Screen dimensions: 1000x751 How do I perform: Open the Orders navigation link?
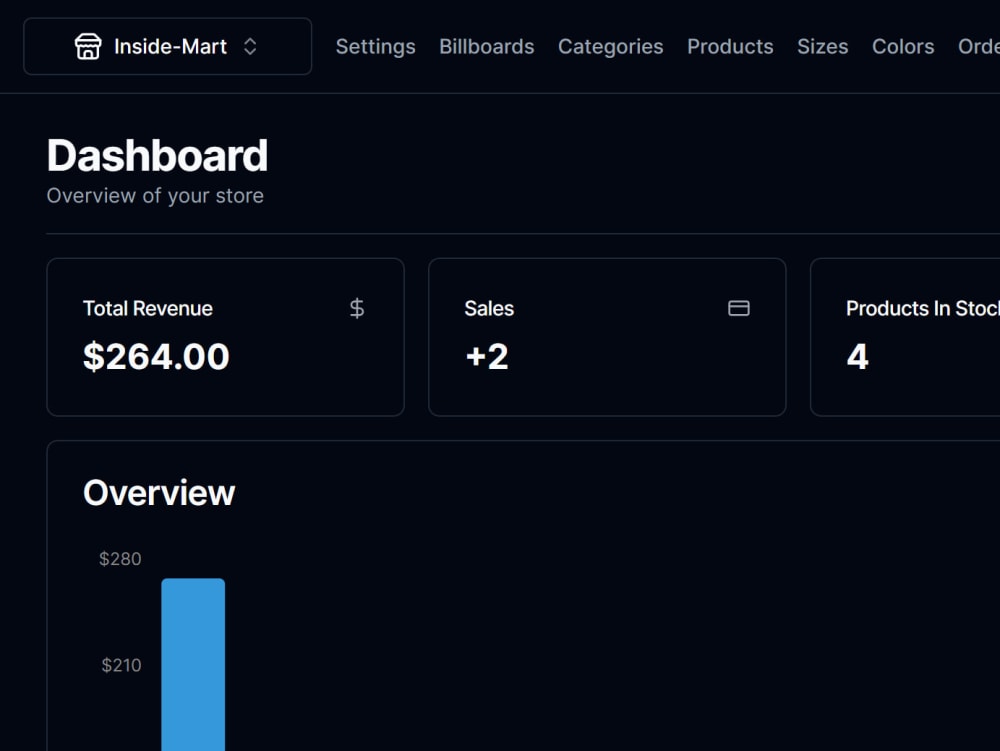(979, 47)
